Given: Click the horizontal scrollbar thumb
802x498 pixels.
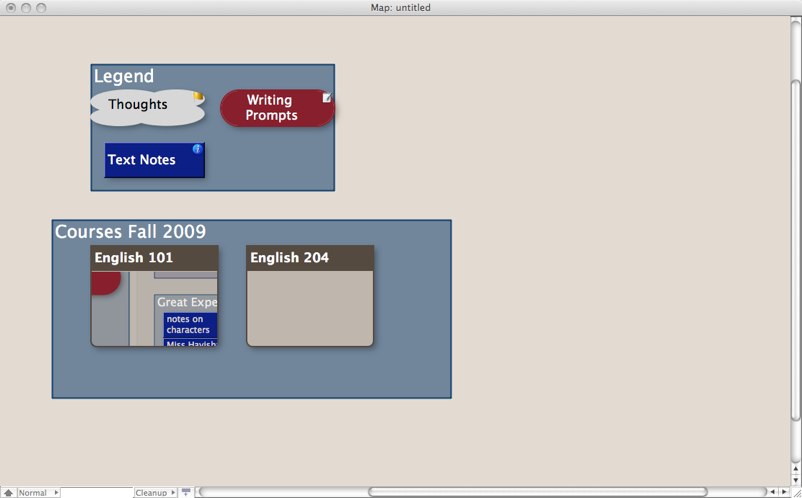Looking at the screenshot, I should pyautogui.click(x=538, y=492).
